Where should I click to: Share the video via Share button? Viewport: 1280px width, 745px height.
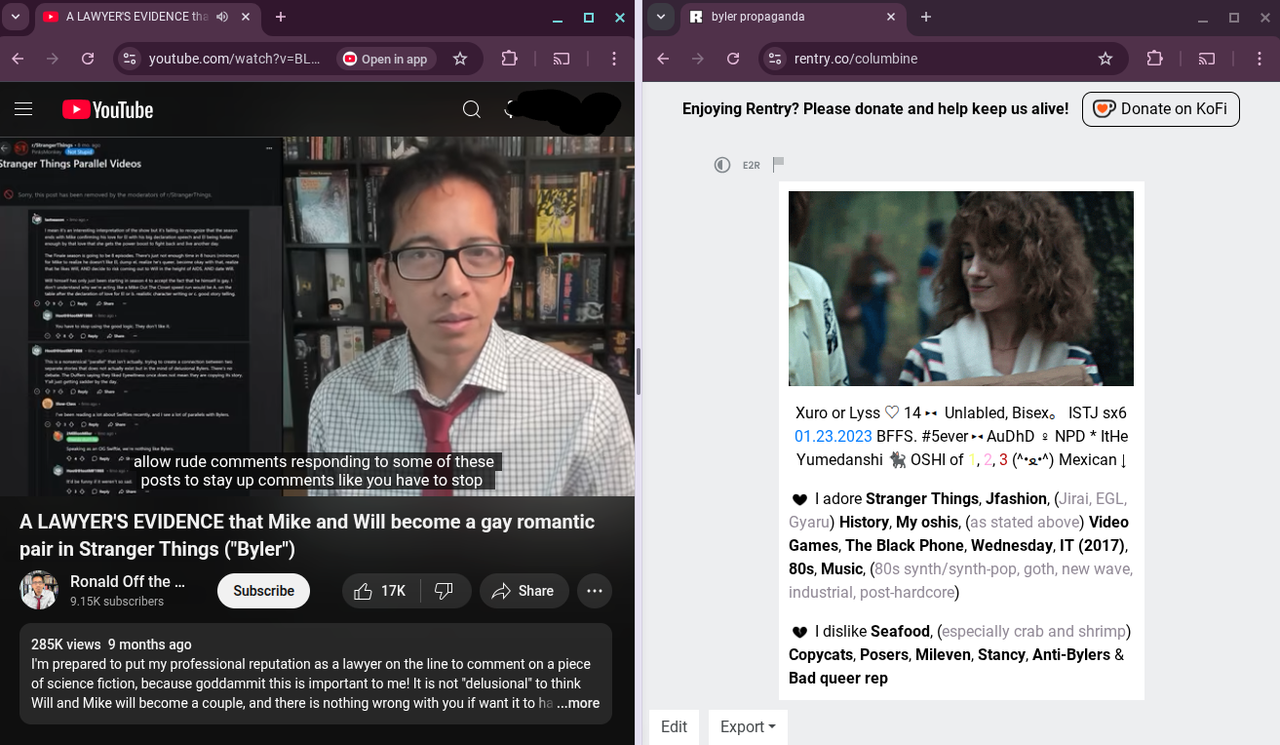point(524,591)
